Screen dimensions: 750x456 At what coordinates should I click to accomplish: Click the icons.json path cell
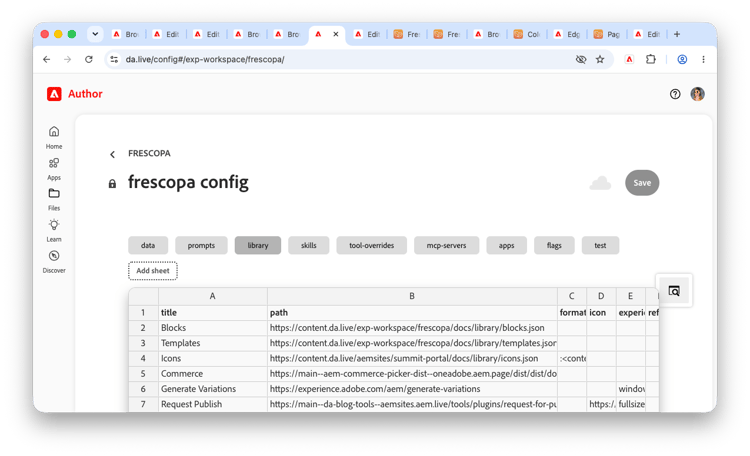point(412,358)
